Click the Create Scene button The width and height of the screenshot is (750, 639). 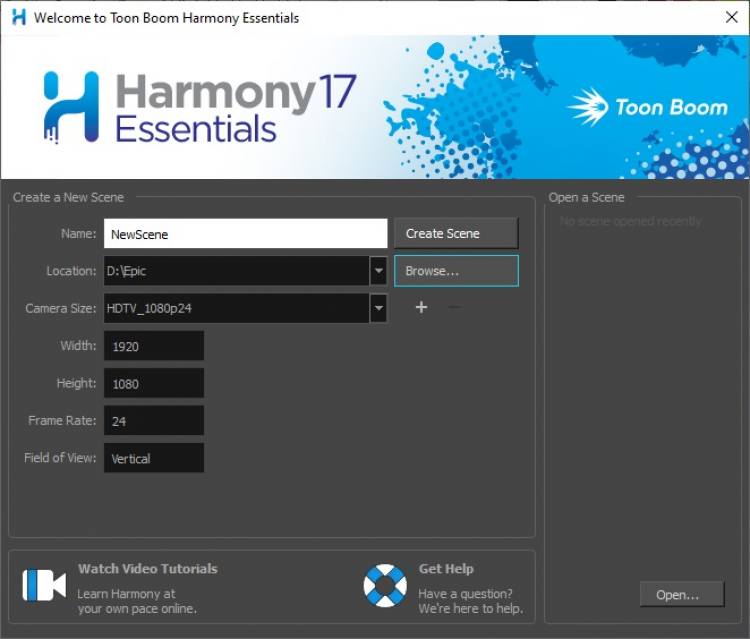pyautogui.click(x=456, y=233)
